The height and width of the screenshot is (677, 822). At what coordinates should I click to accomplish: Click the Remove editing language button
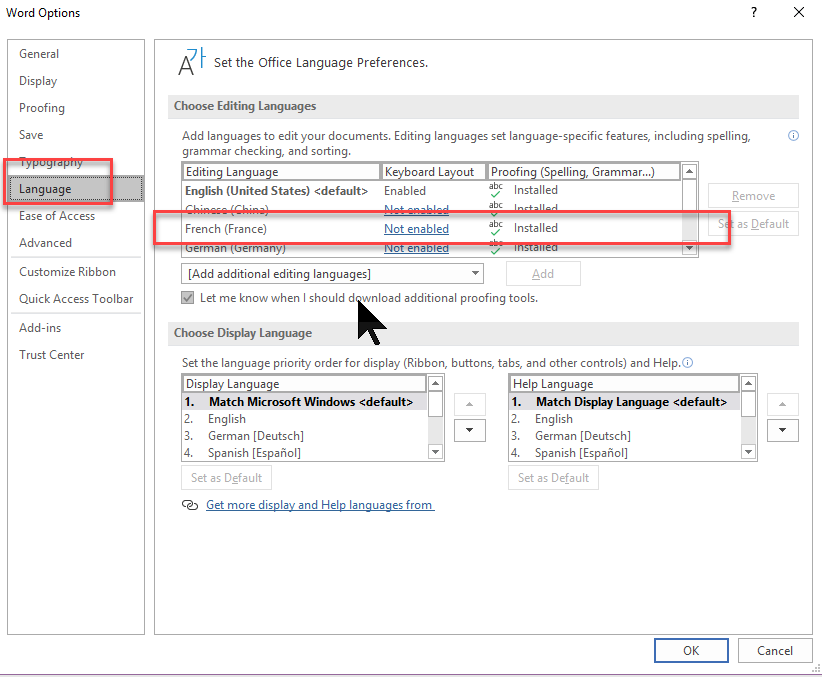tap(753, 196)
